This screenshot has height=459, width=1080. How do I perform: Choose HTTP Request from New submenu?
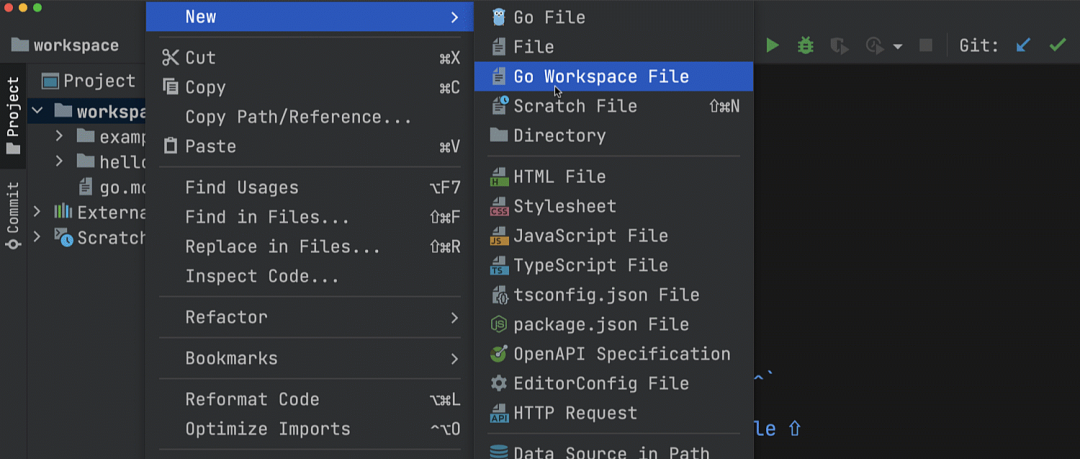[x=575, y=413]
